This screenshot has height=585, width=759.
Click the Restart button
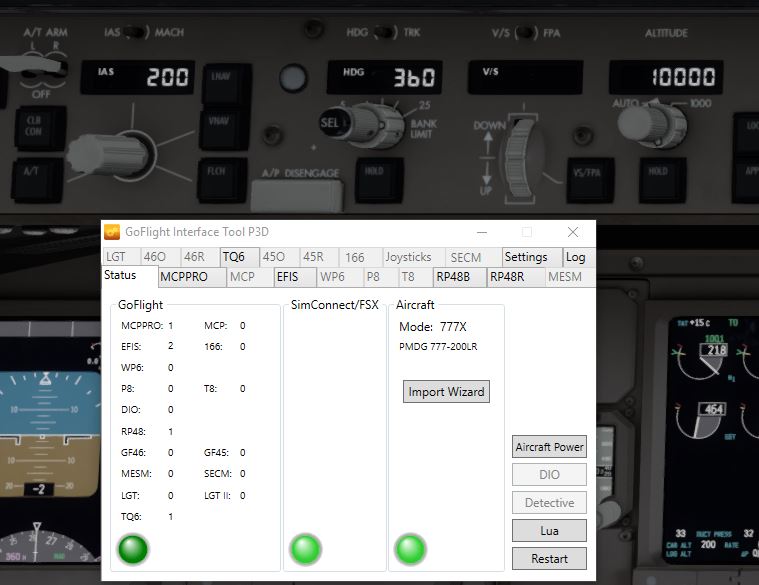tap(549, 559)
